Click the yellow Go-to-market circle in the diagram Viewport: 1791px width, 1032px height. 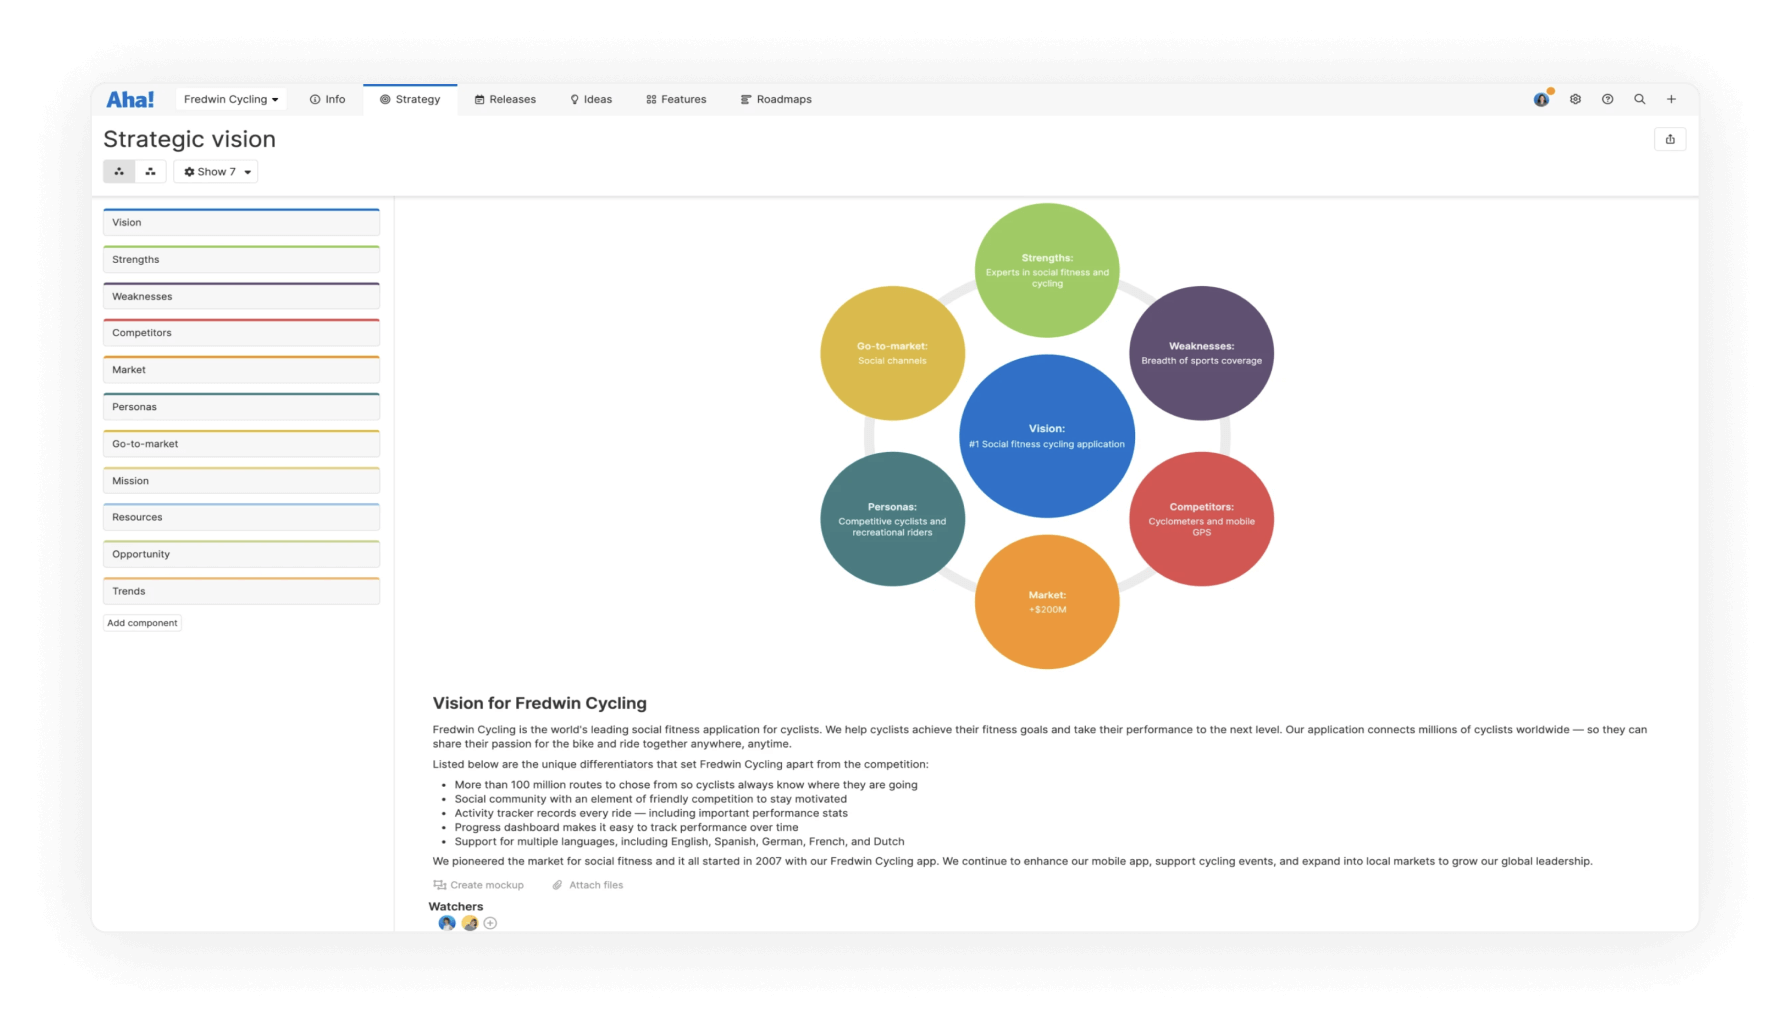point(892,353)
